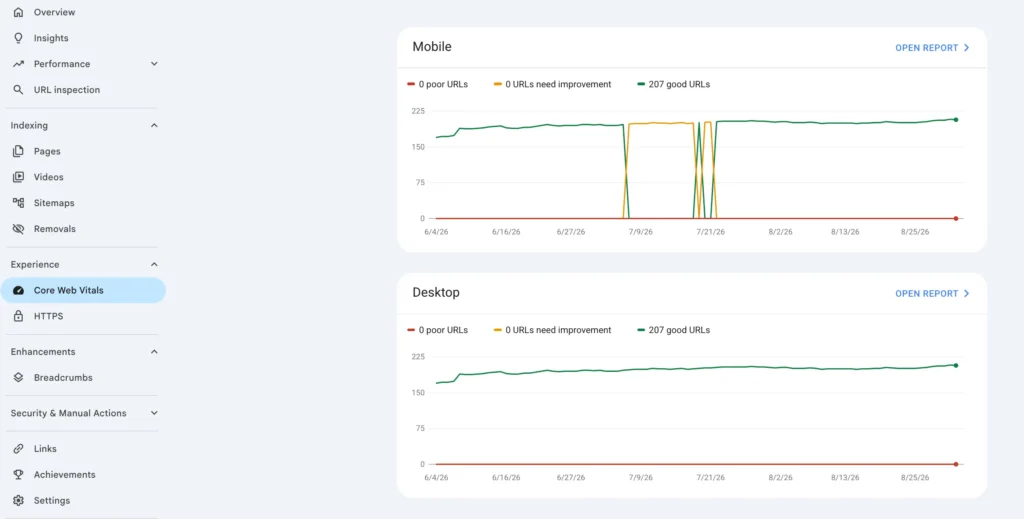Collapse the Indexing section chevron
1024x519 pixels.
[x=154, y=125]
